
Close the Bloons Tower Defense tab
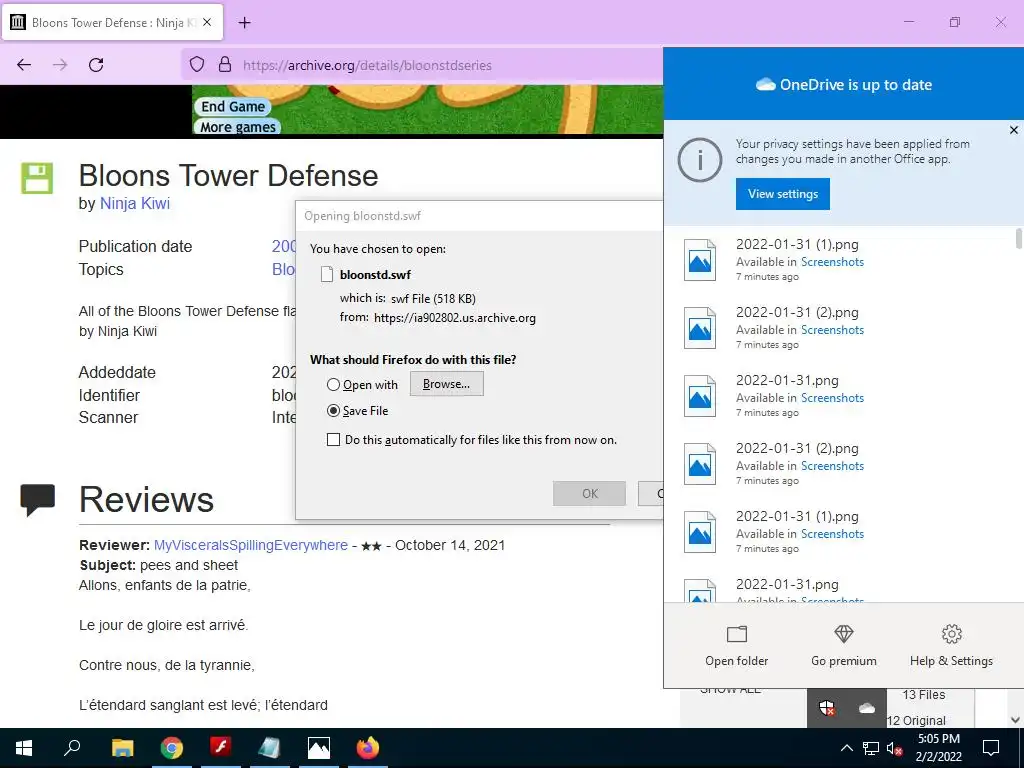207,22
